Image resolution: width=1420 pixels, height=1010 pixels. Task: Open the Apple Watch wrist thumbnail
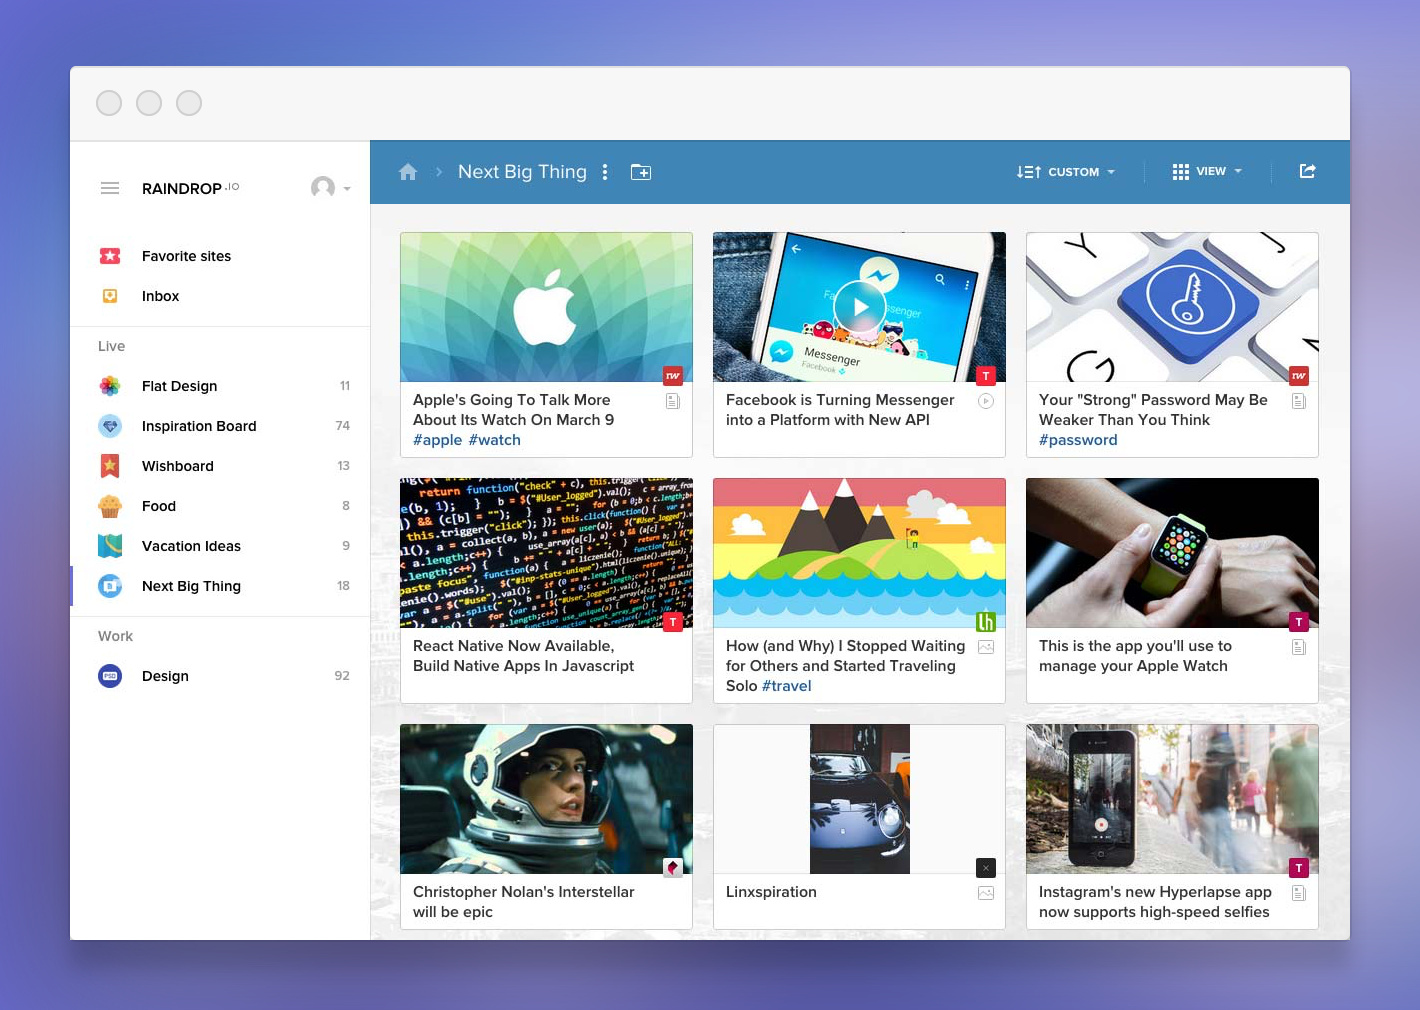[1172, 553]
